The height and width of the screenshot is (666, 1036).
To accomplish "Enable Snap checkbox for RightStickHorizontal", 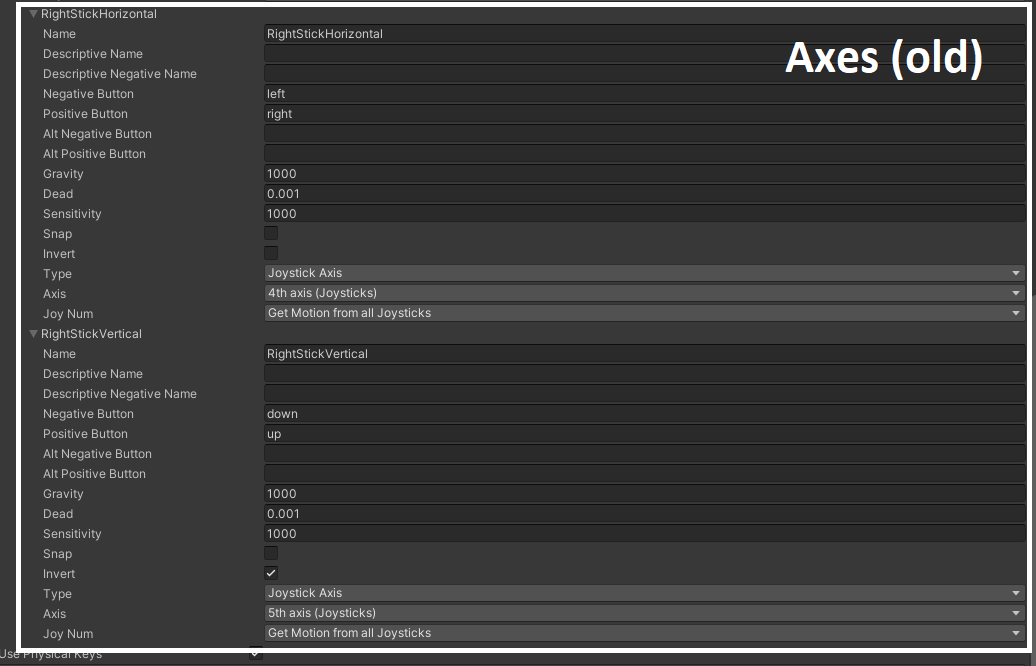I will point(271,233).
